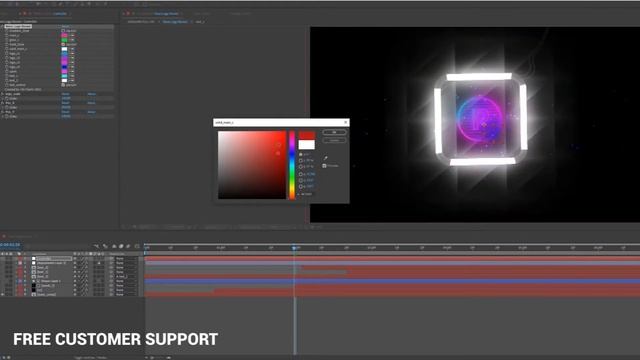640x360 pixels.
Task: Toggle the checkbox directly above the pink swatch
Action: click(x=63, y=31)
